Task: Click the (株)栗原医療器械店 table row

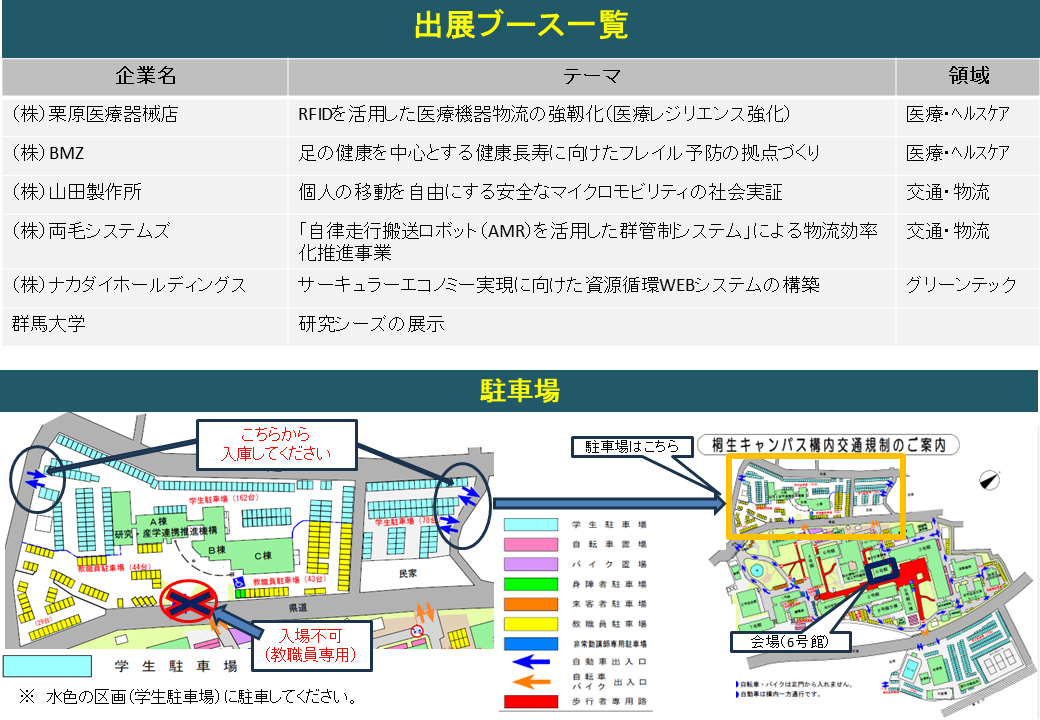Action: (520, 115)
